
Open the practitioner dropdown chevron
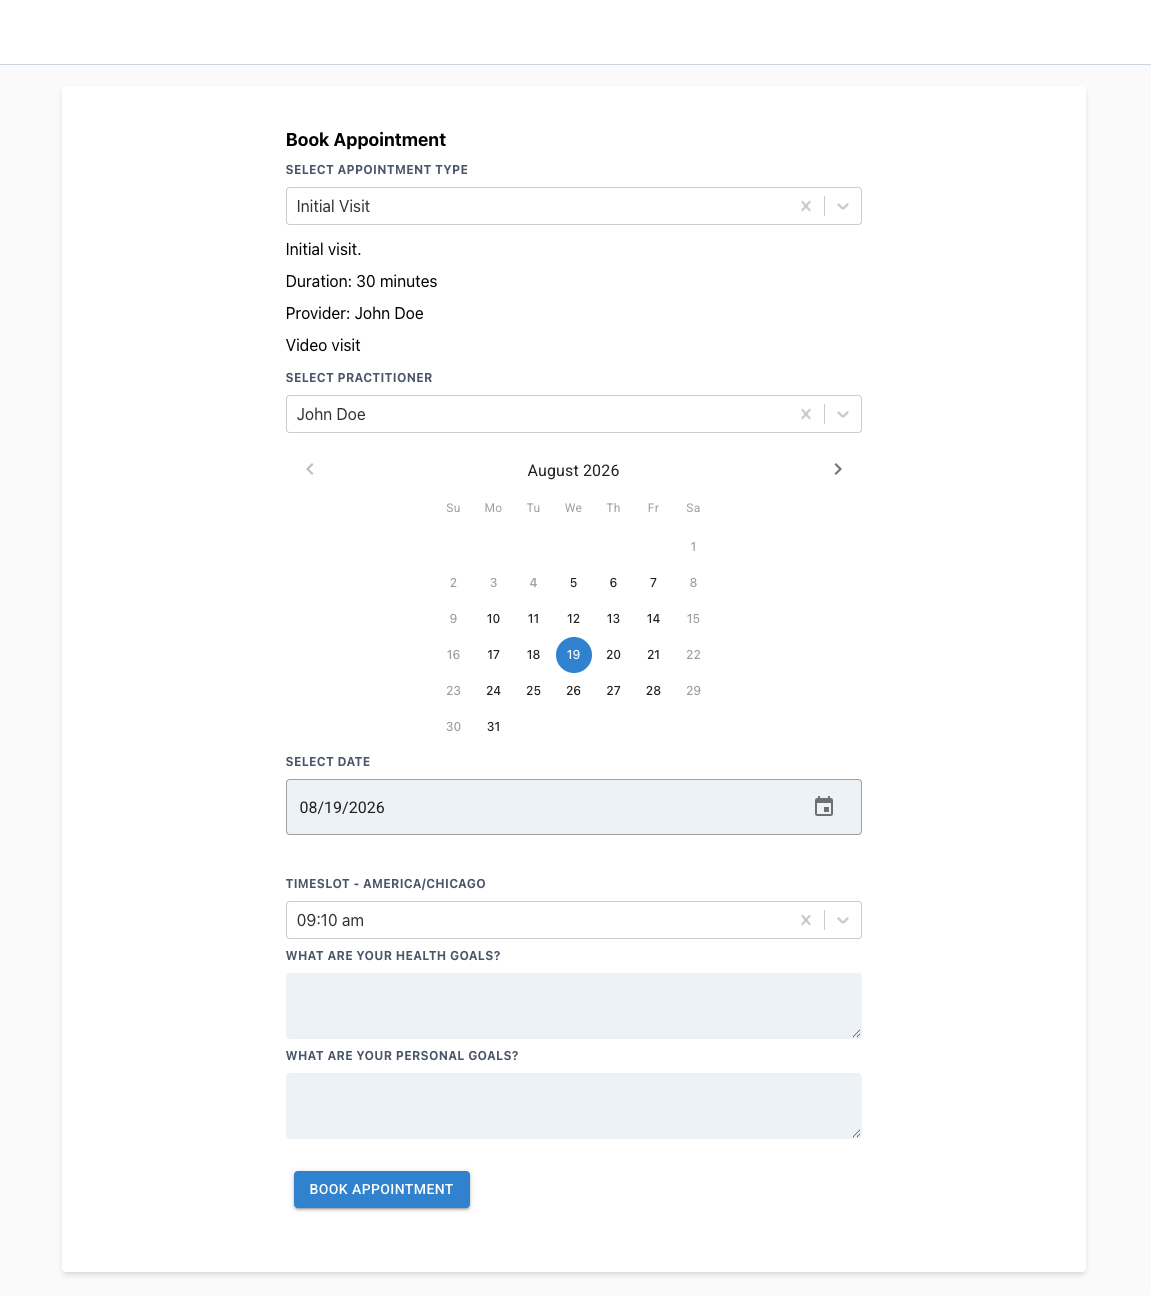[x=843, y=414]
